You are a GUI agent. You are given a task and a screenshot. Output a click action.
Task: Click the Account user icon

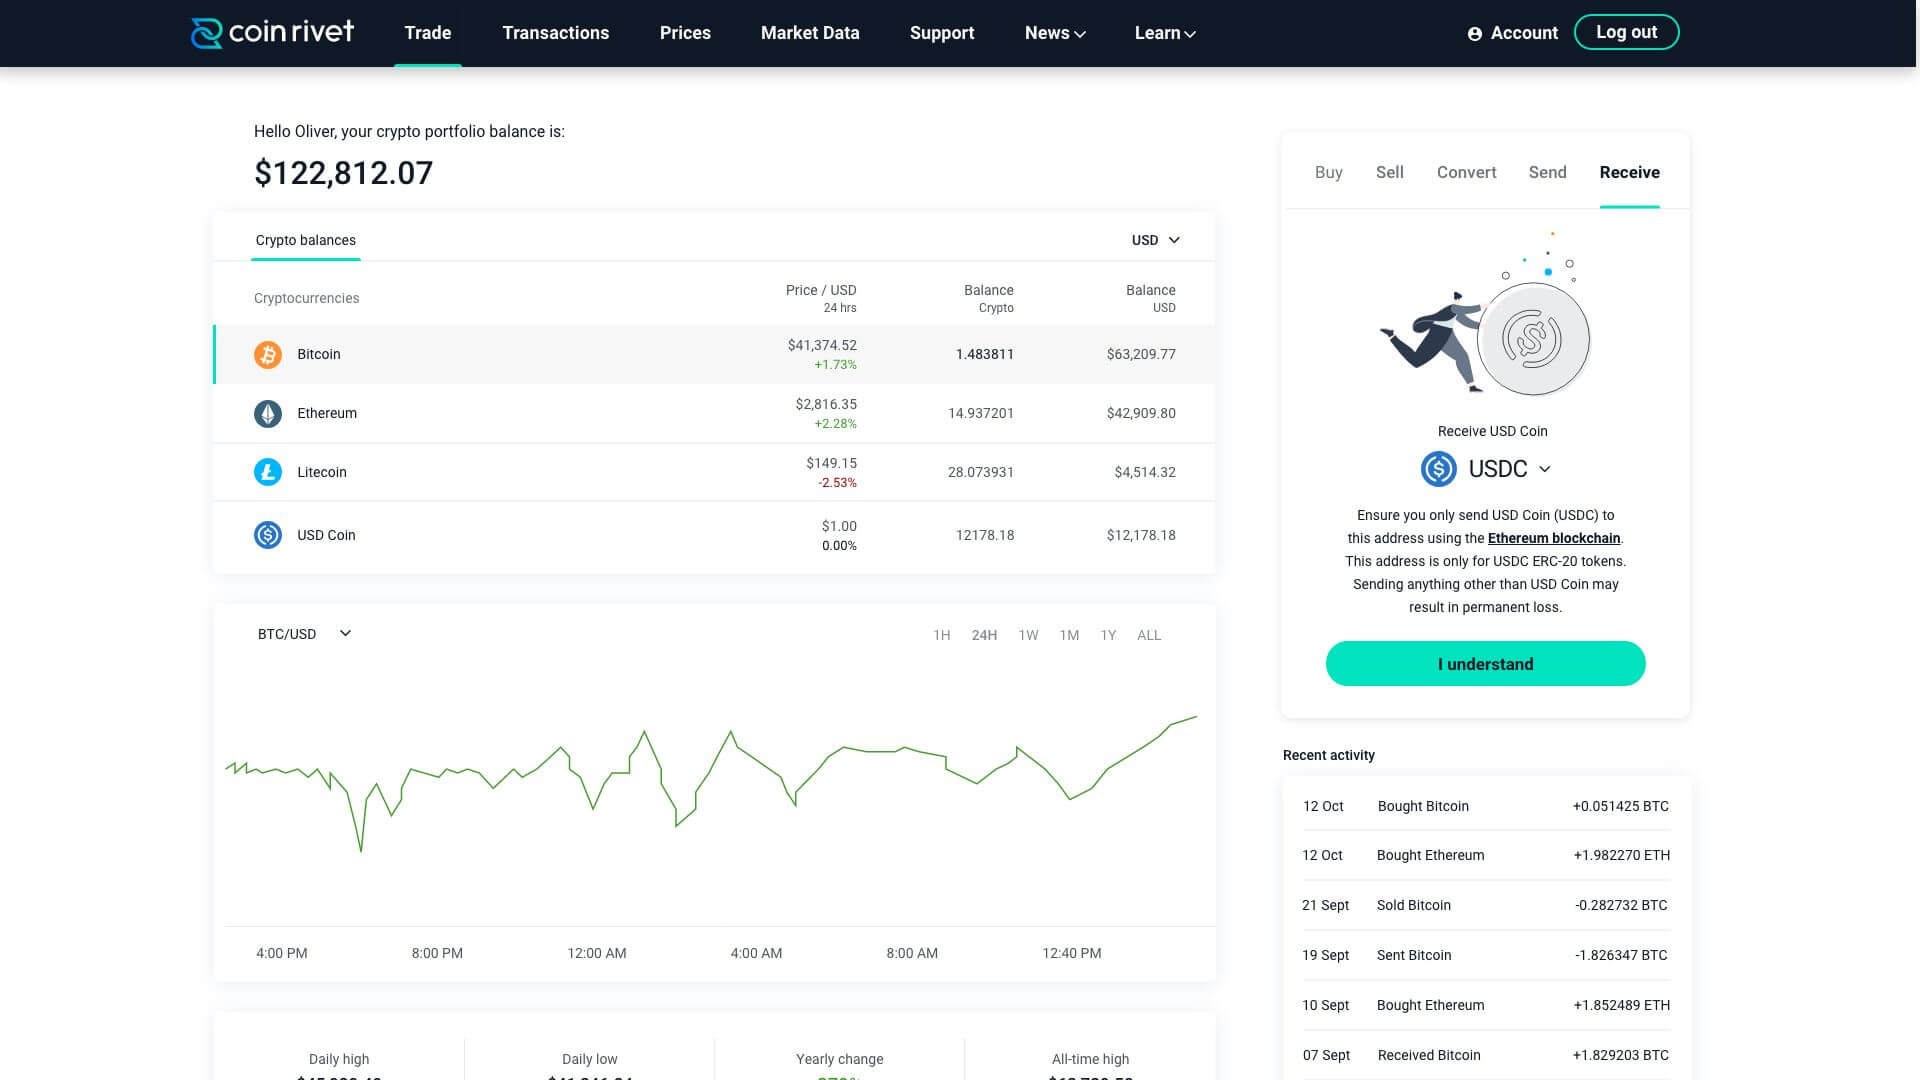pos(1474,34)
